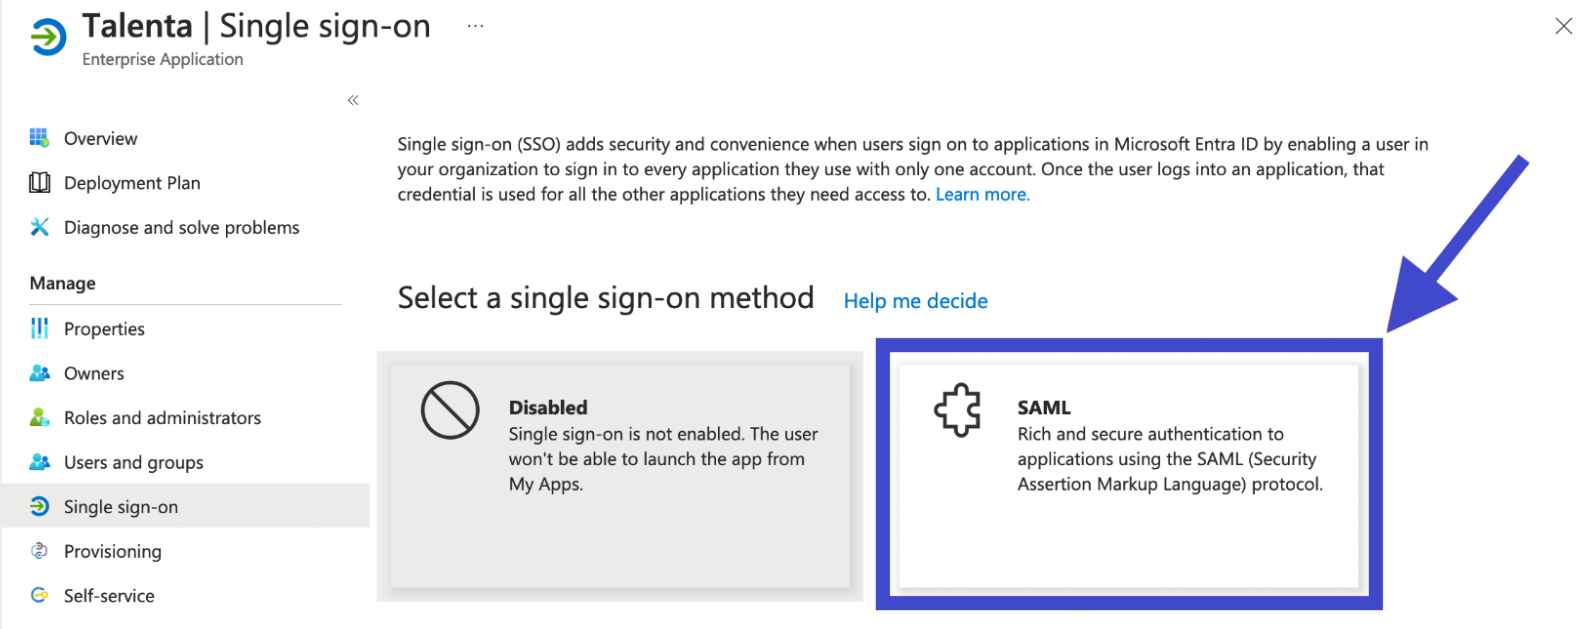Click the Owners people icon

(39, 373)
